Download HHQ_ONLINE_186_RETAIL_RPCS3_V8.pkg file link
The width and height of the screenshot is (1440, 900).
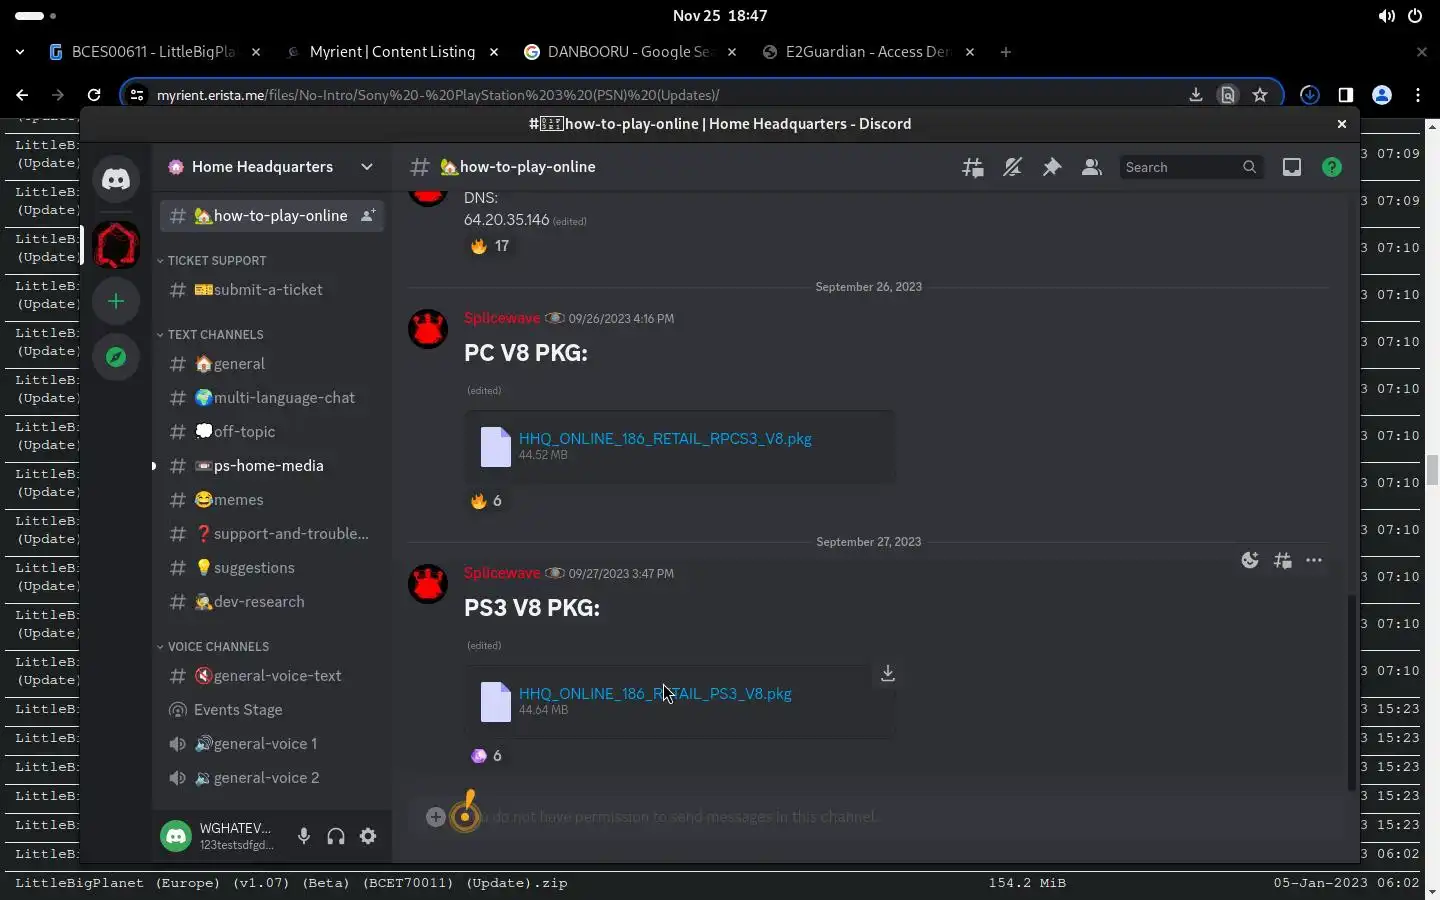[x=665, y=439]
